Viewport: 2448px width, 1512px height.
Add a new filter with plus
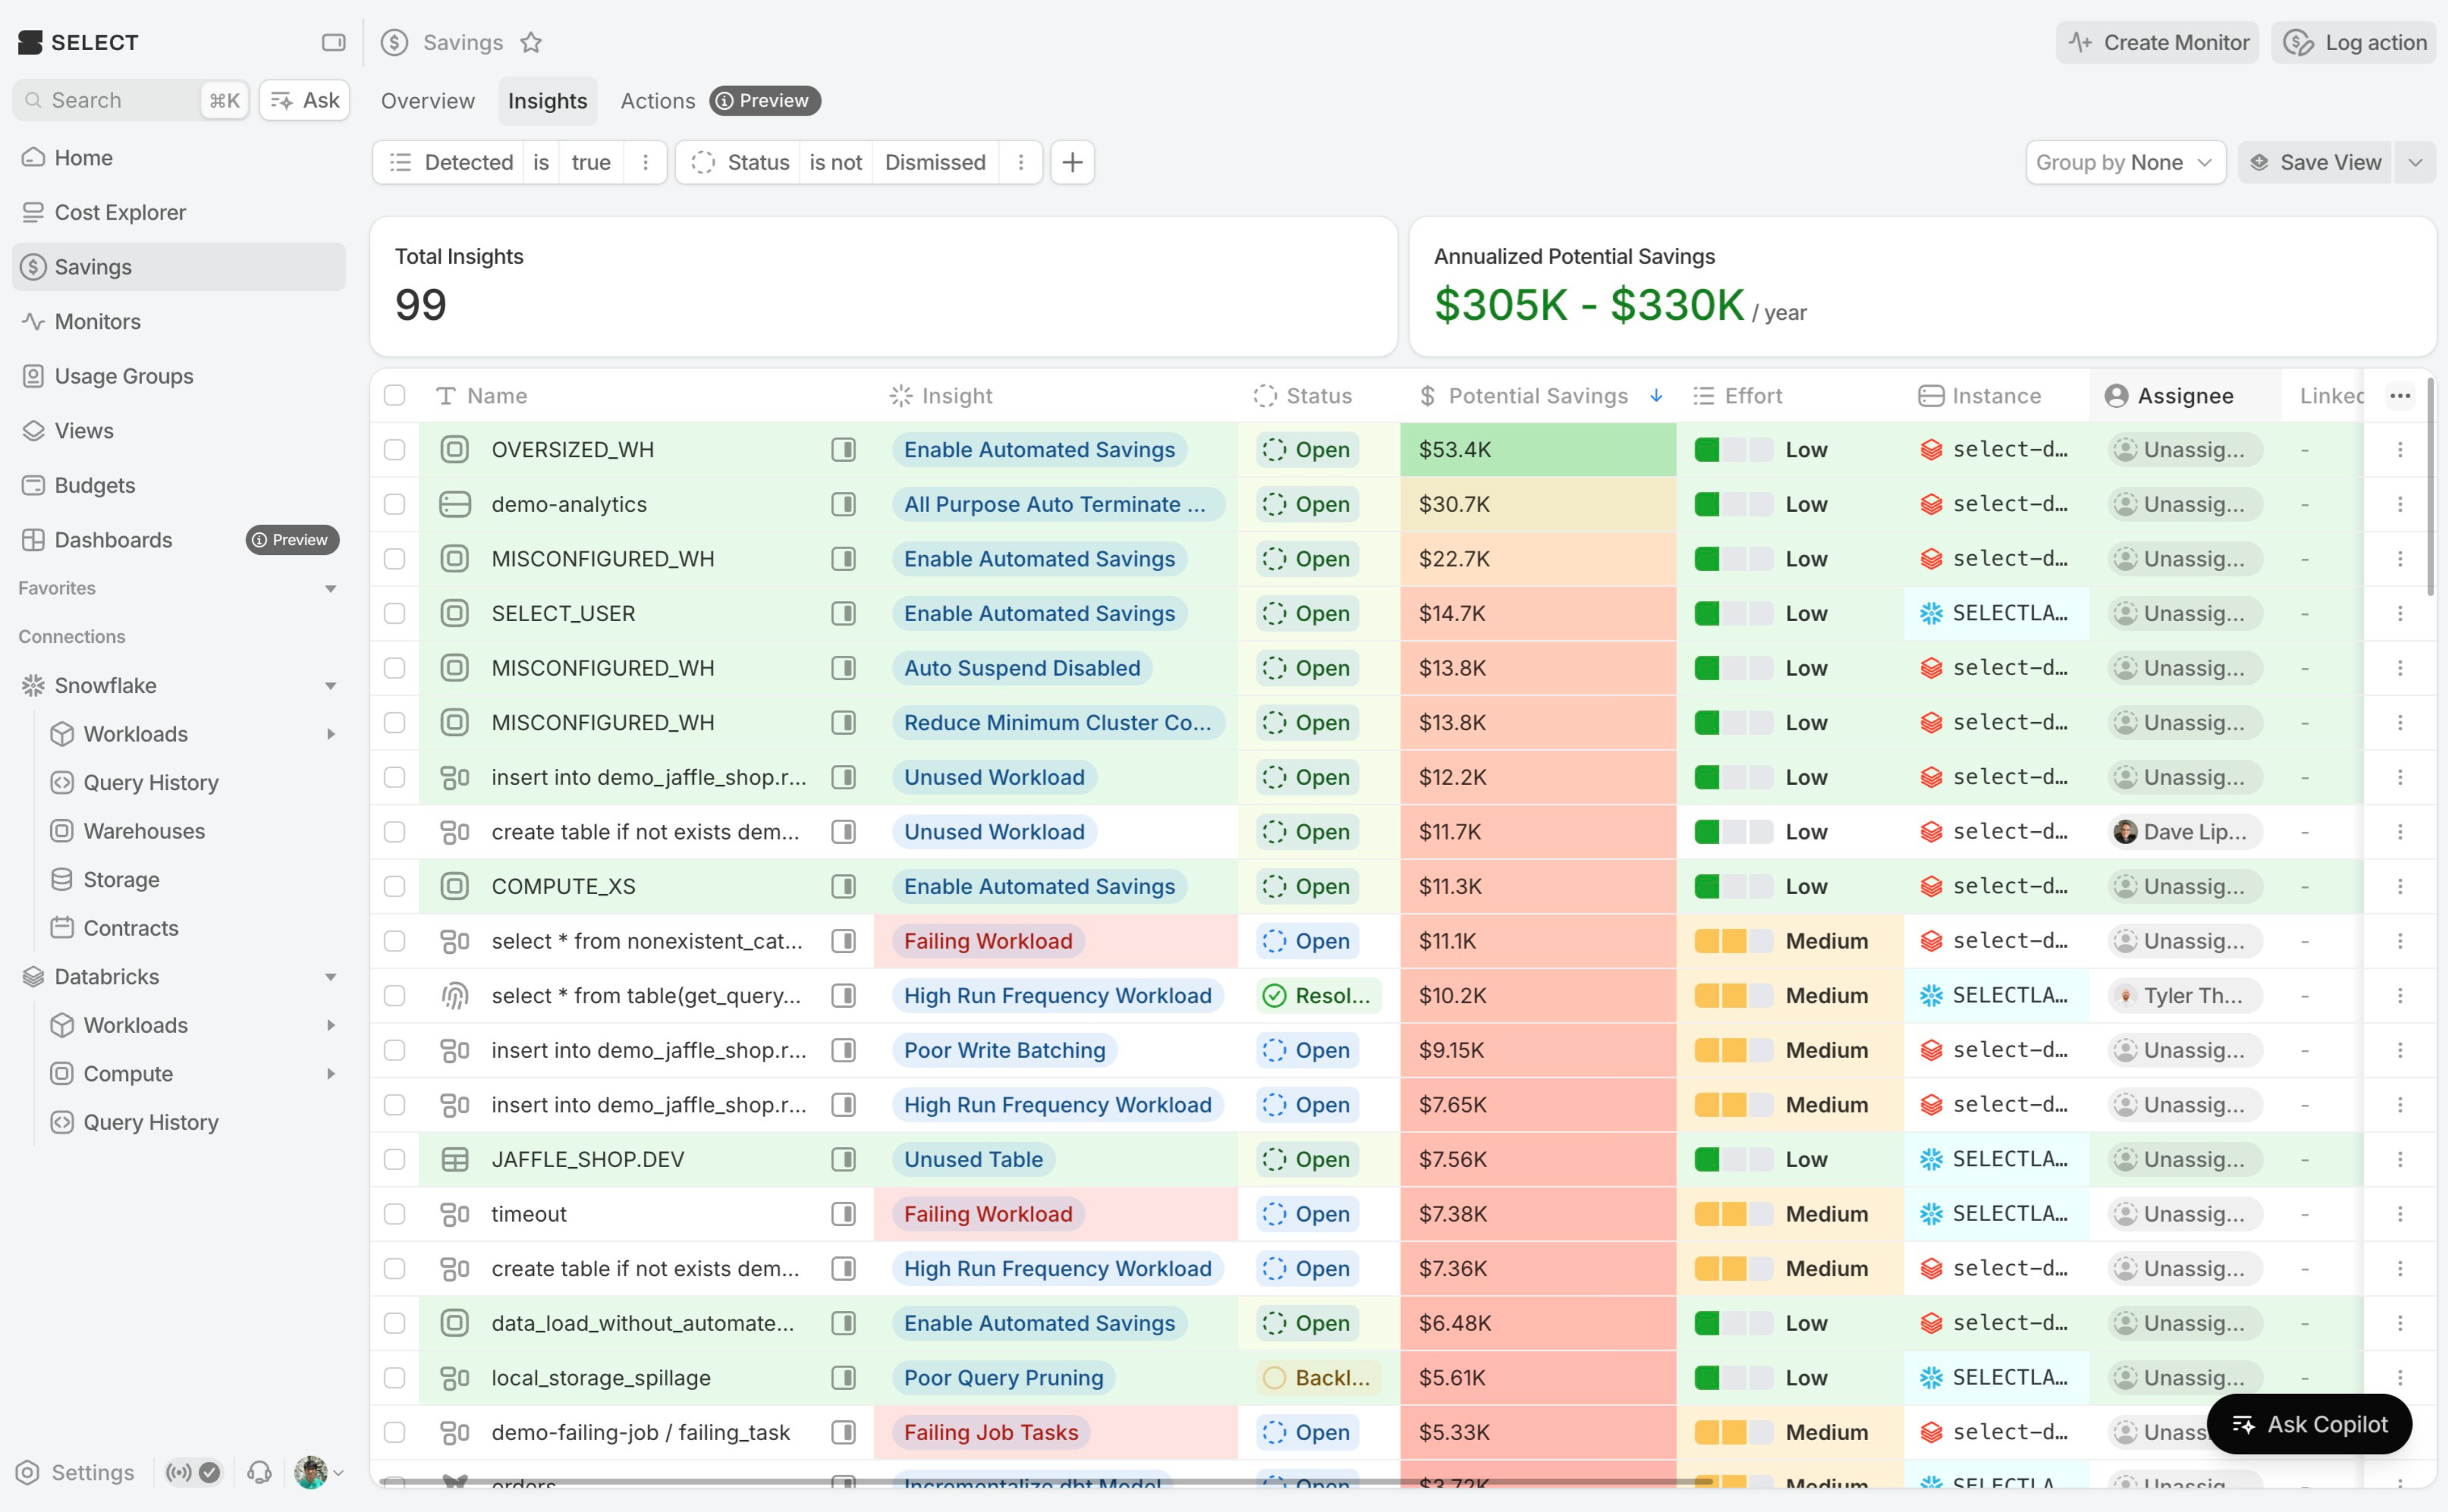coord(1072,162)
